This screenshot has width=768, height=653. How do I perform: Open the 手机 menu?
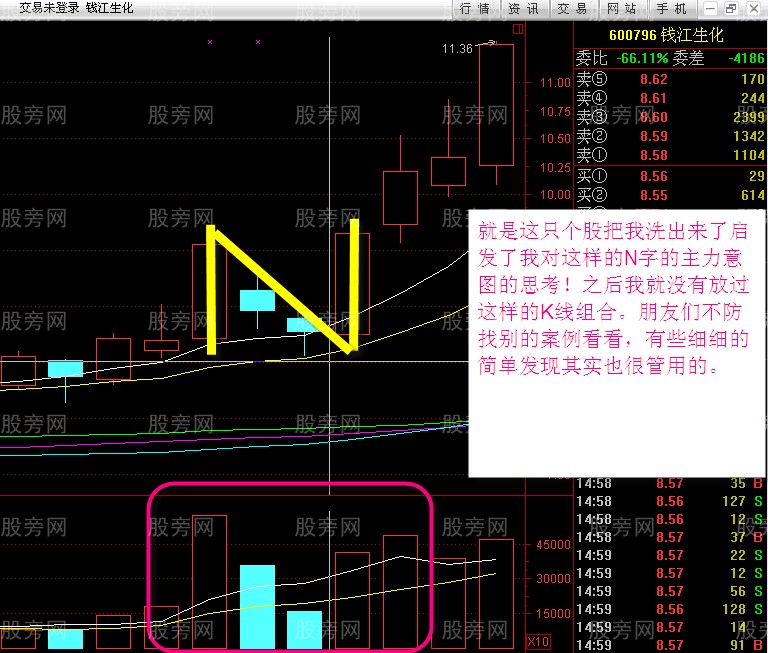(x=672, y=8)
